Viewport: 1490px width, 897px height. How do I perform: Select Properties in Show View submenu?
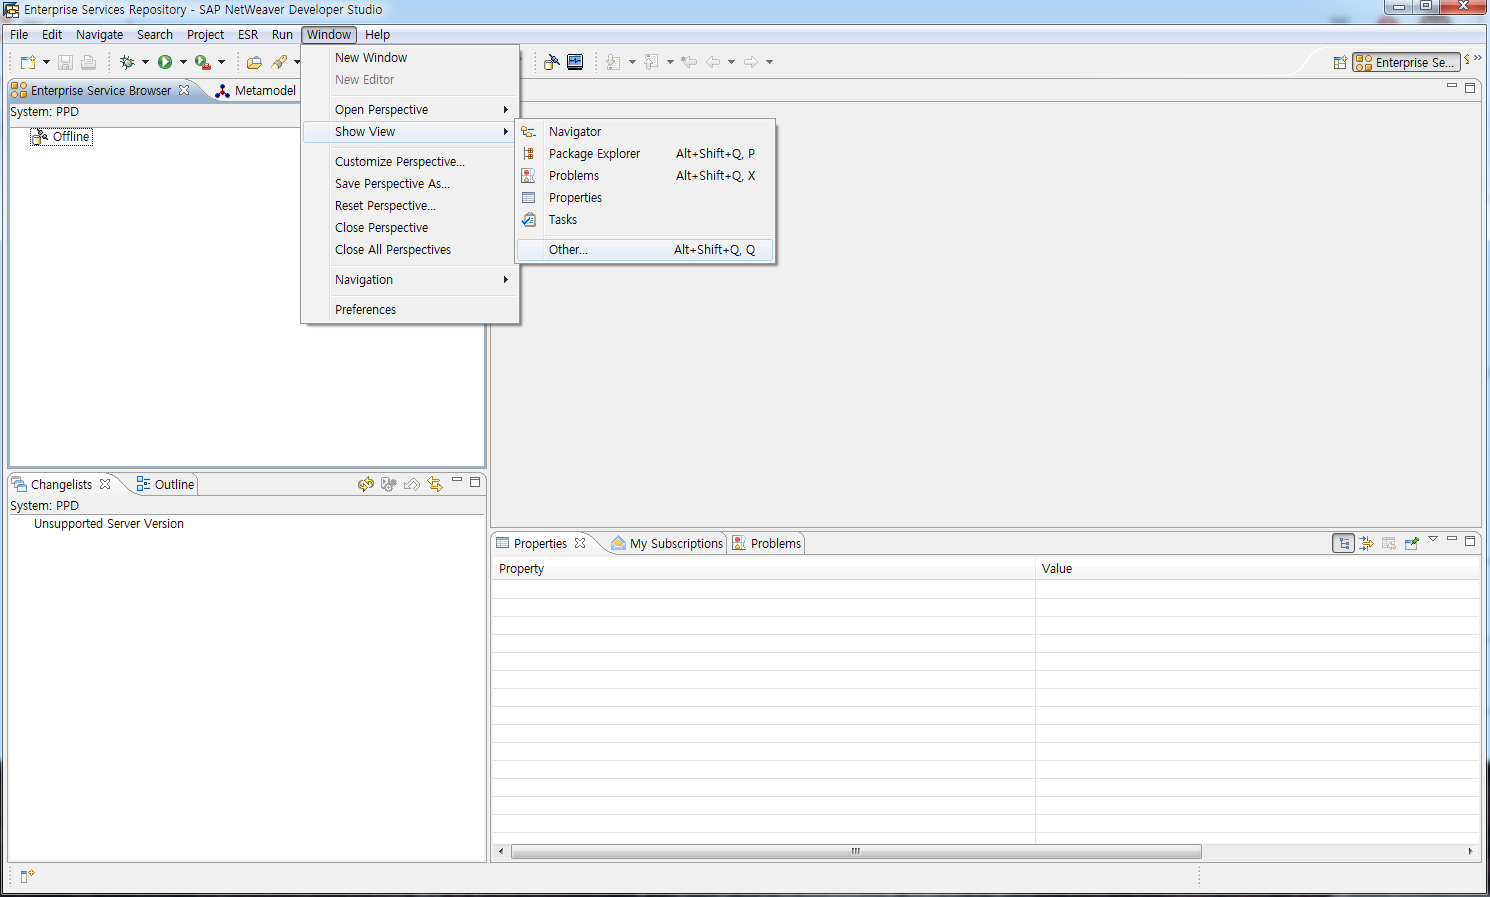tap(645, 198)
